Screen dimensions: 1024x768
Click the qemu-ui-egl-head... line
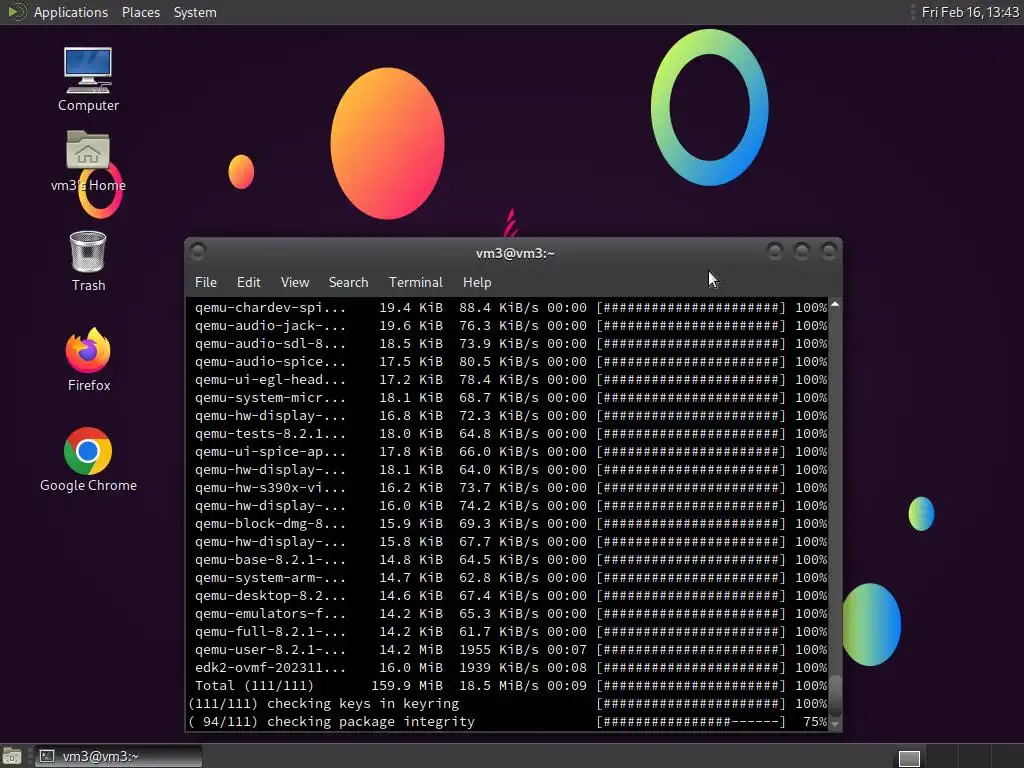(511, 379)
